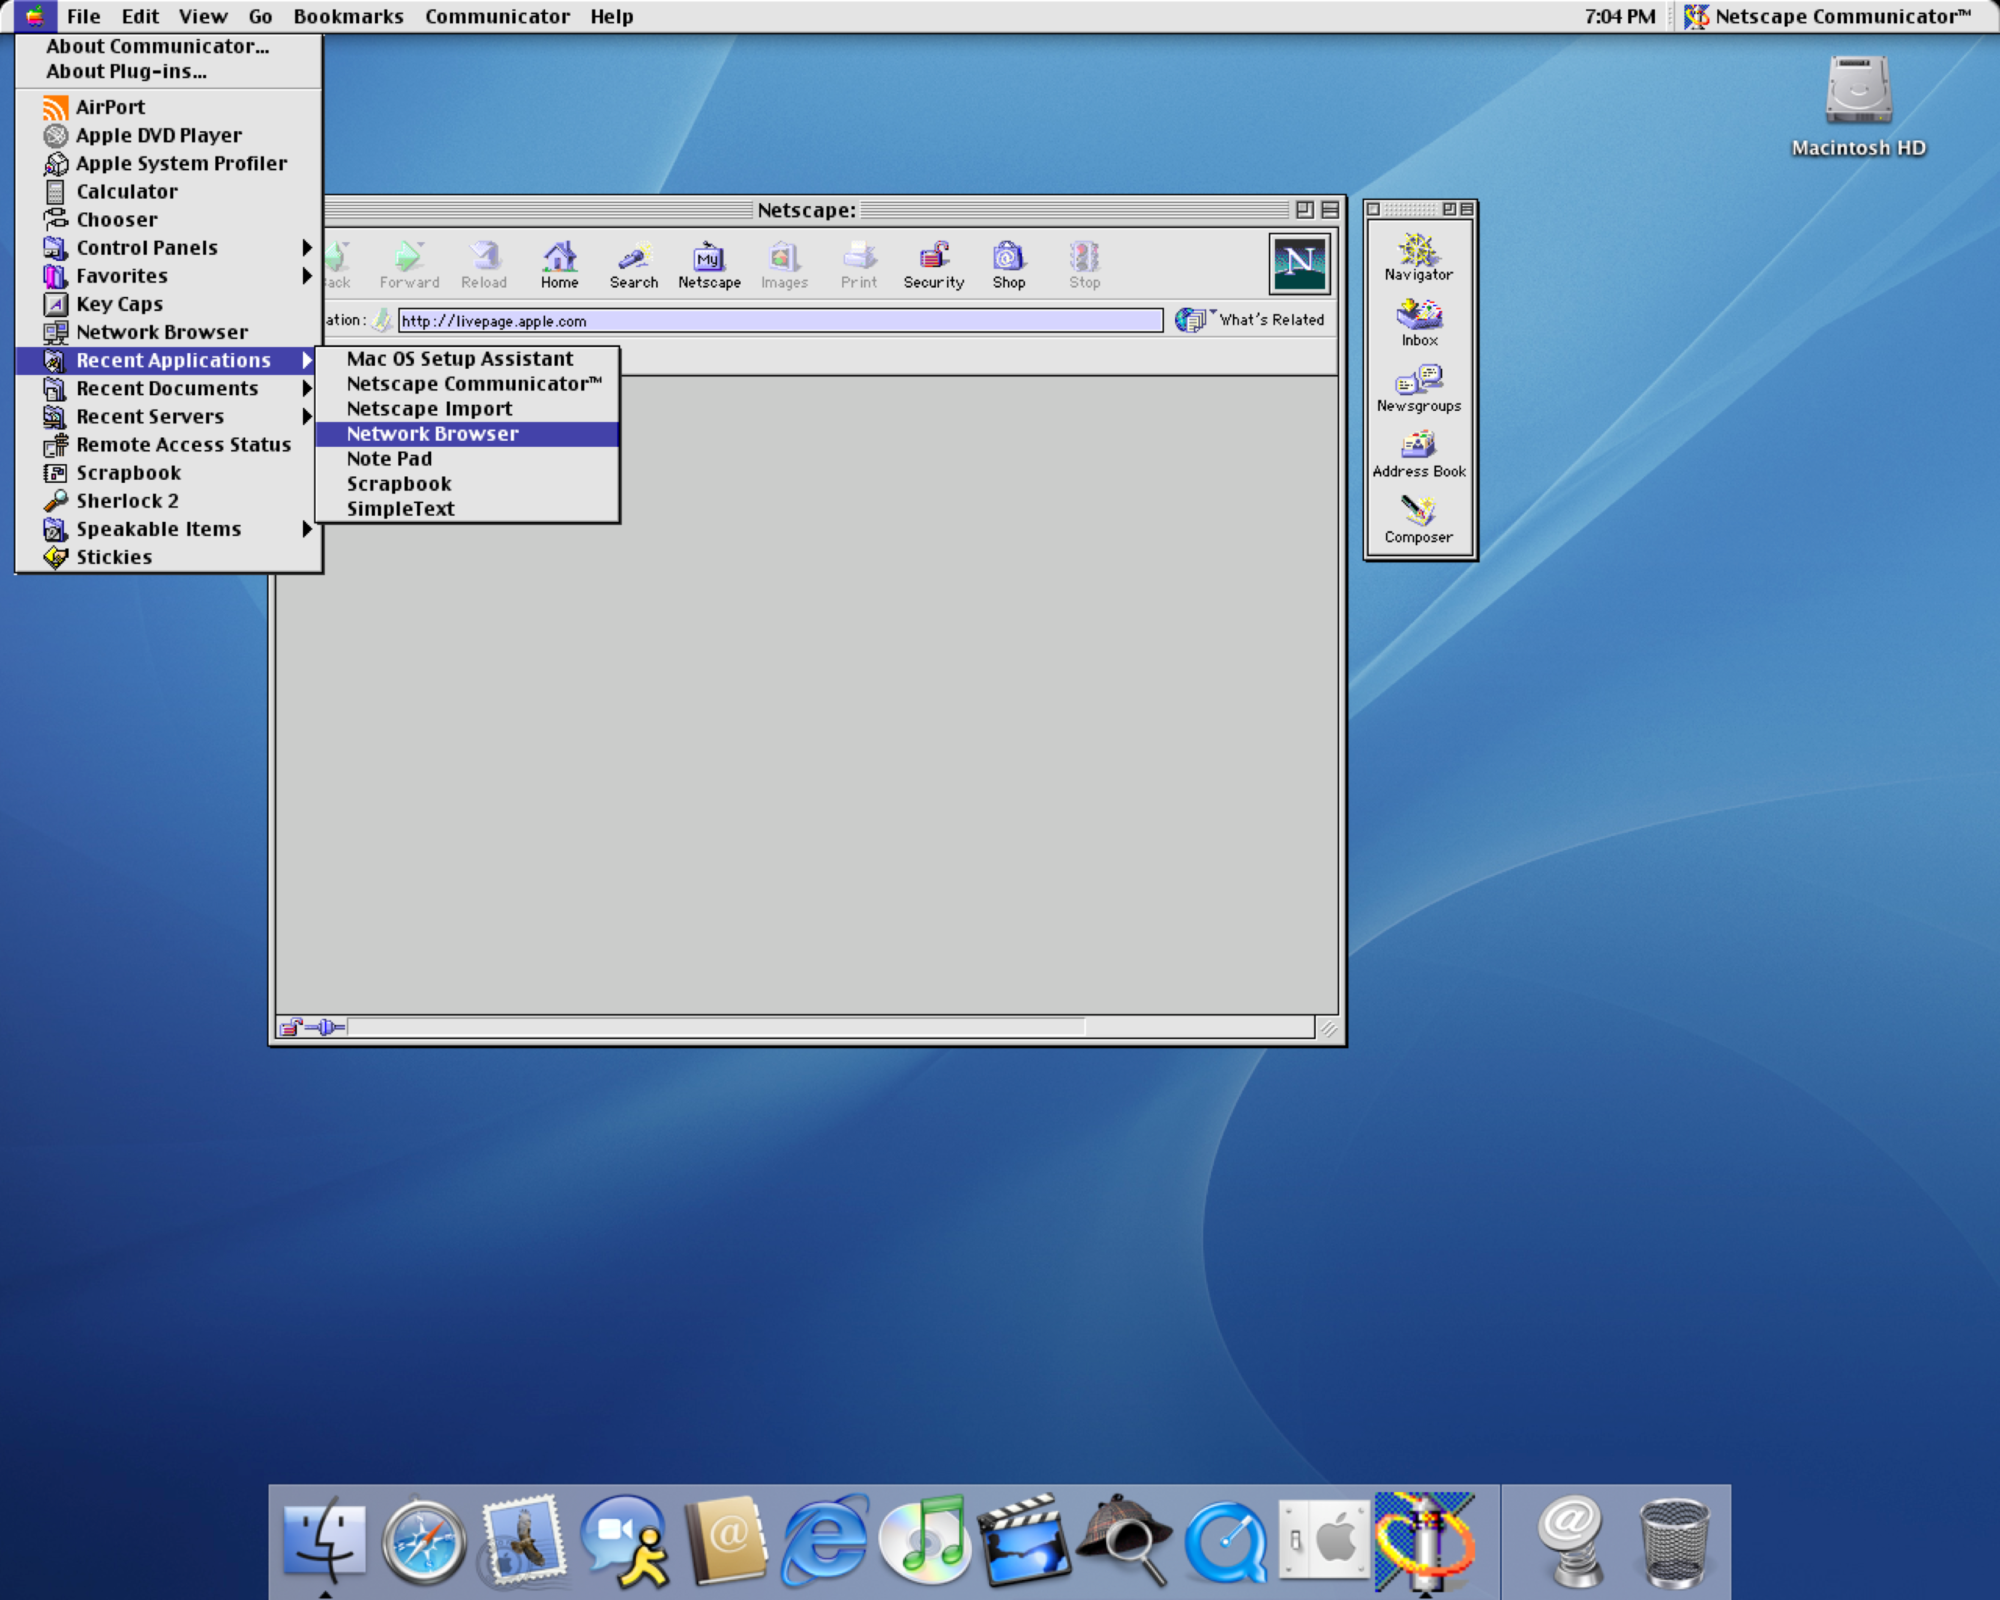The width and height of the screenshot is (2000, 1600).
Task: Click the Netscape N logo animation icon
Action: (x=1300, y=265)
